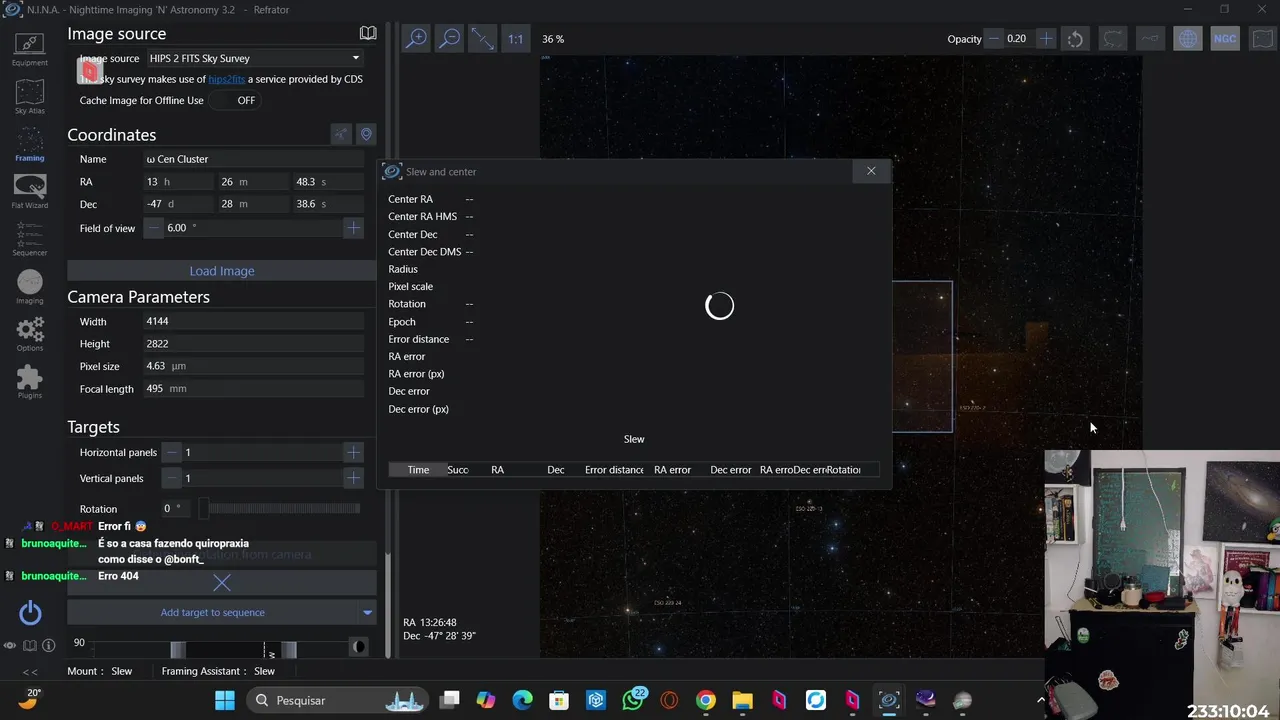Click the moon phase icon on altitude chart
The width and height of the screenshot is (1280, 720).
click(359, 647)
